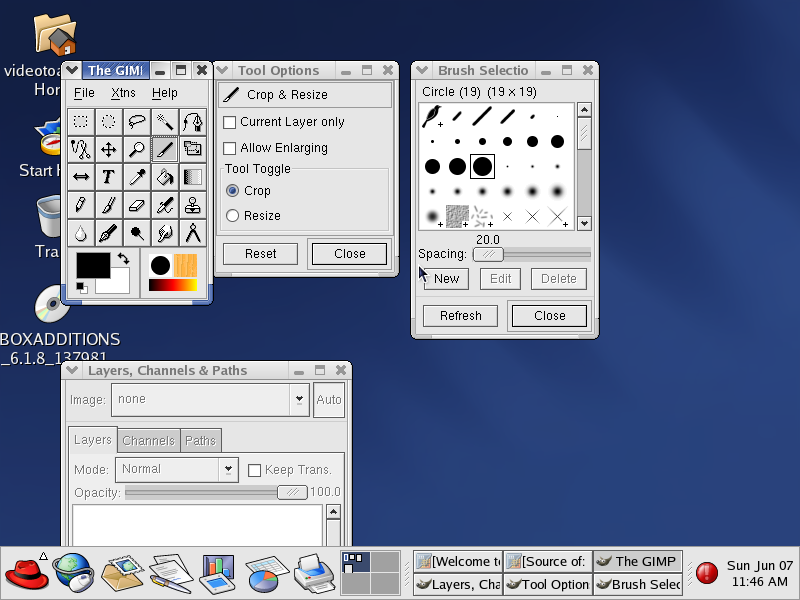800x600 pixels.
Task: Open The GIMP window menu arrow
Action: pos(72,70)
